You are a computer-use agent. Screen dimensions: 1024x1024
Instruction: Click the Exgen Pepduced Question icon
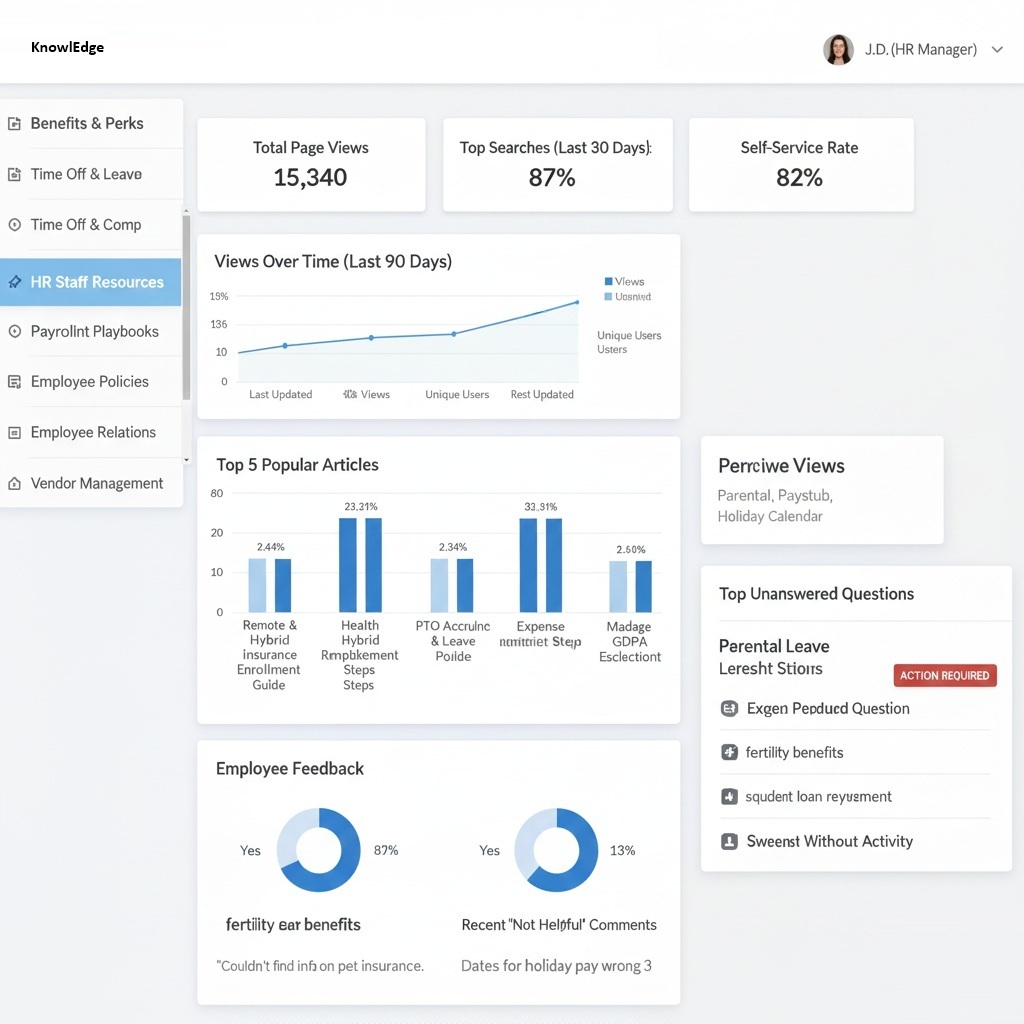[729, 708]
